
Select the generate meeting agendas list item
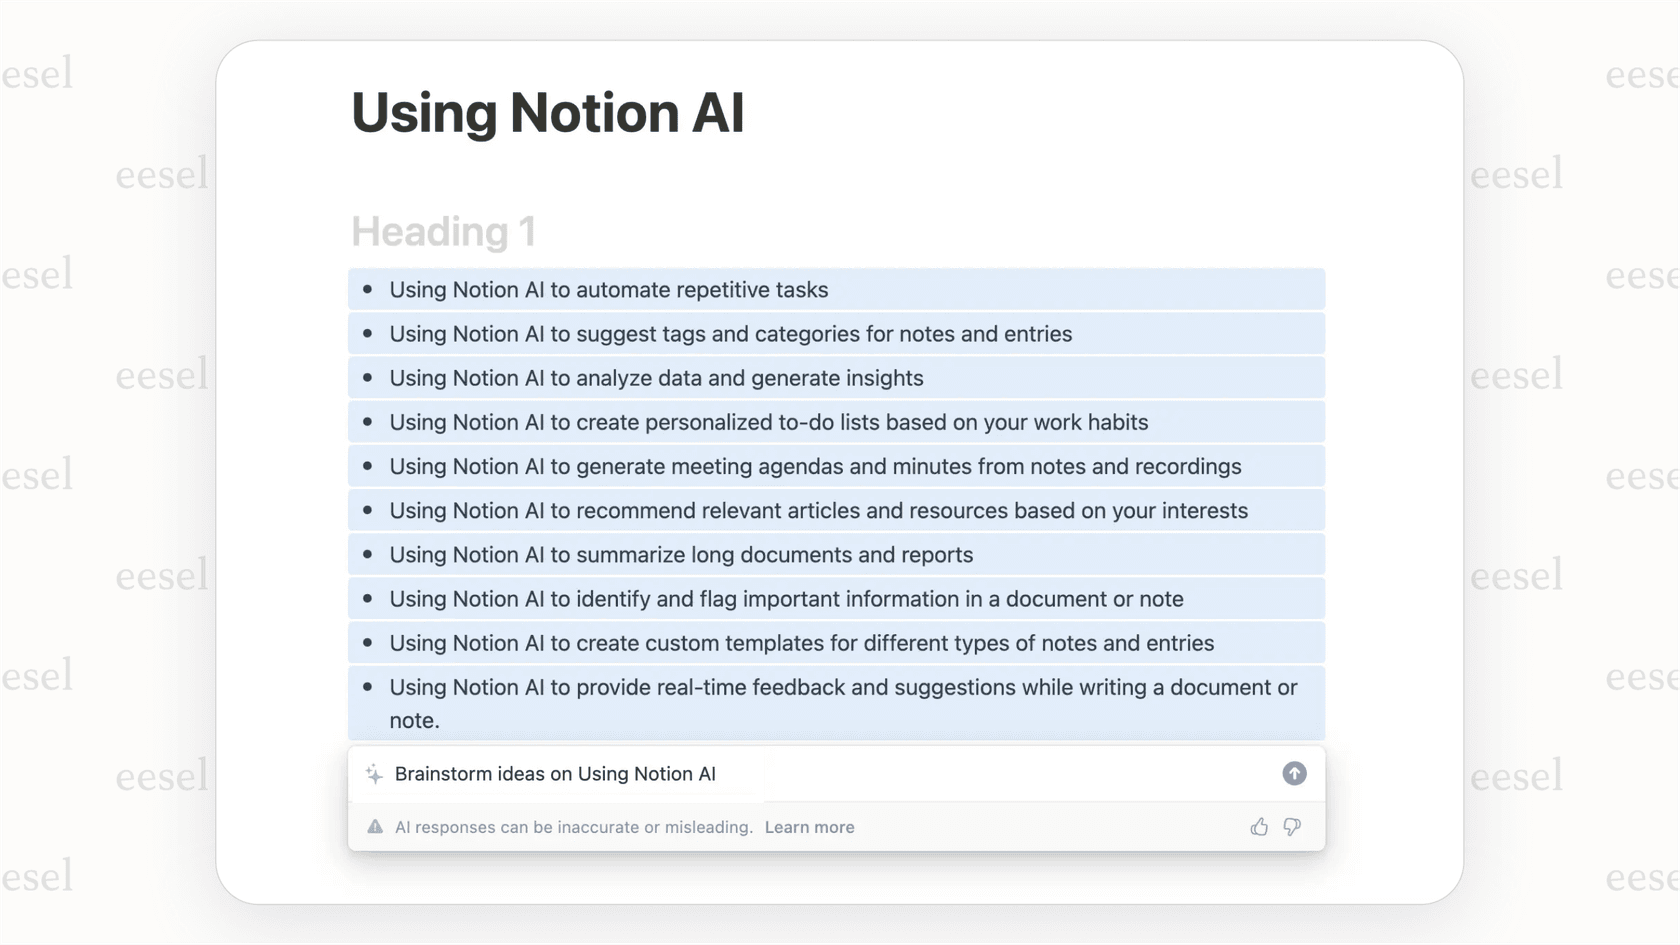[815, 466]
